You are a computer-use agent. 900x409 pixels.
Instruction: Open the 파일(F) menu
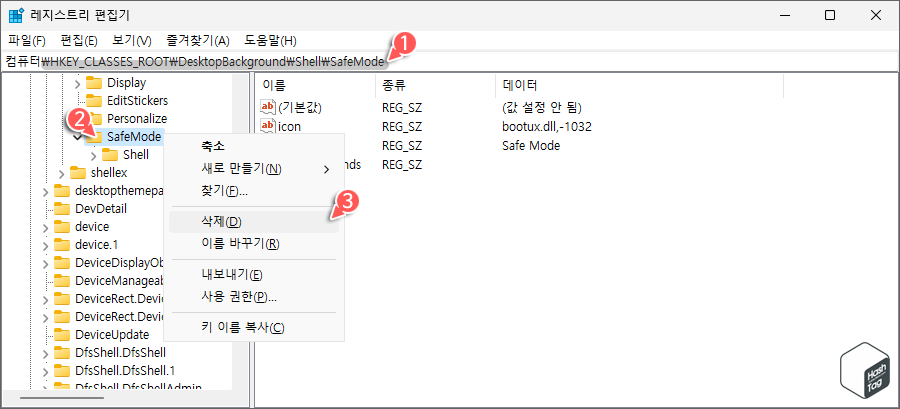tap(28, 41)
